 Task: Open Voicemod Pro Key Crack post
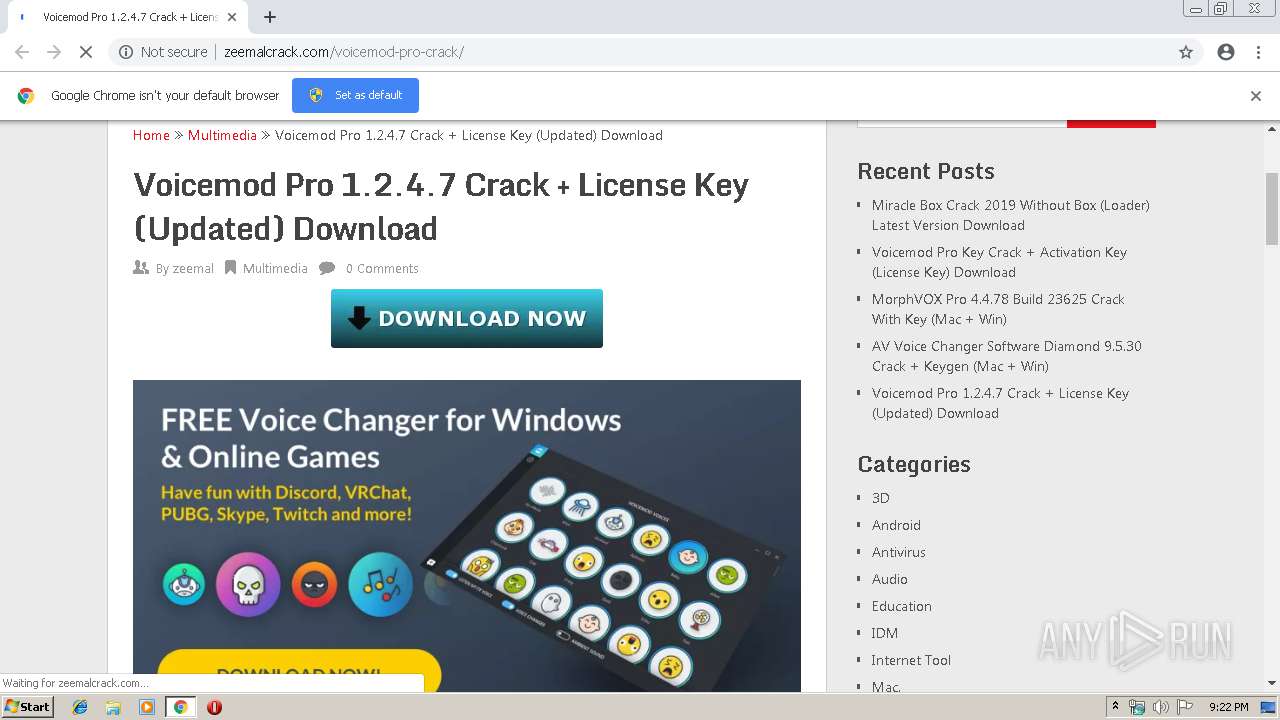point(999,262)
